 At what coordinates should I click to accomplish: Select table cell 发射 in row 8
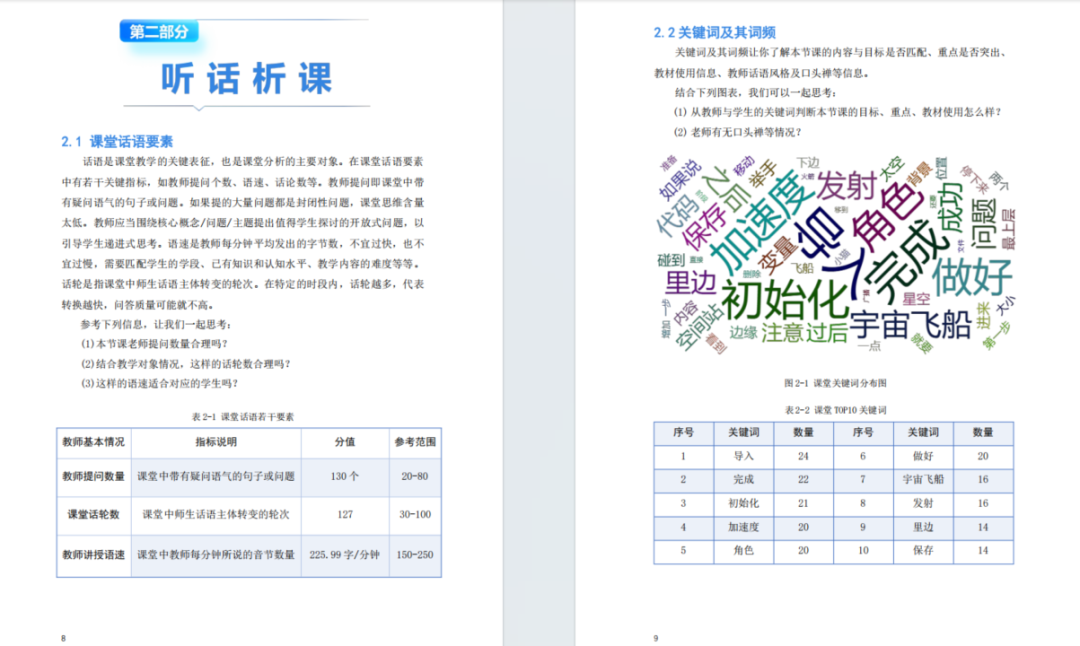(x=923, y=503)
